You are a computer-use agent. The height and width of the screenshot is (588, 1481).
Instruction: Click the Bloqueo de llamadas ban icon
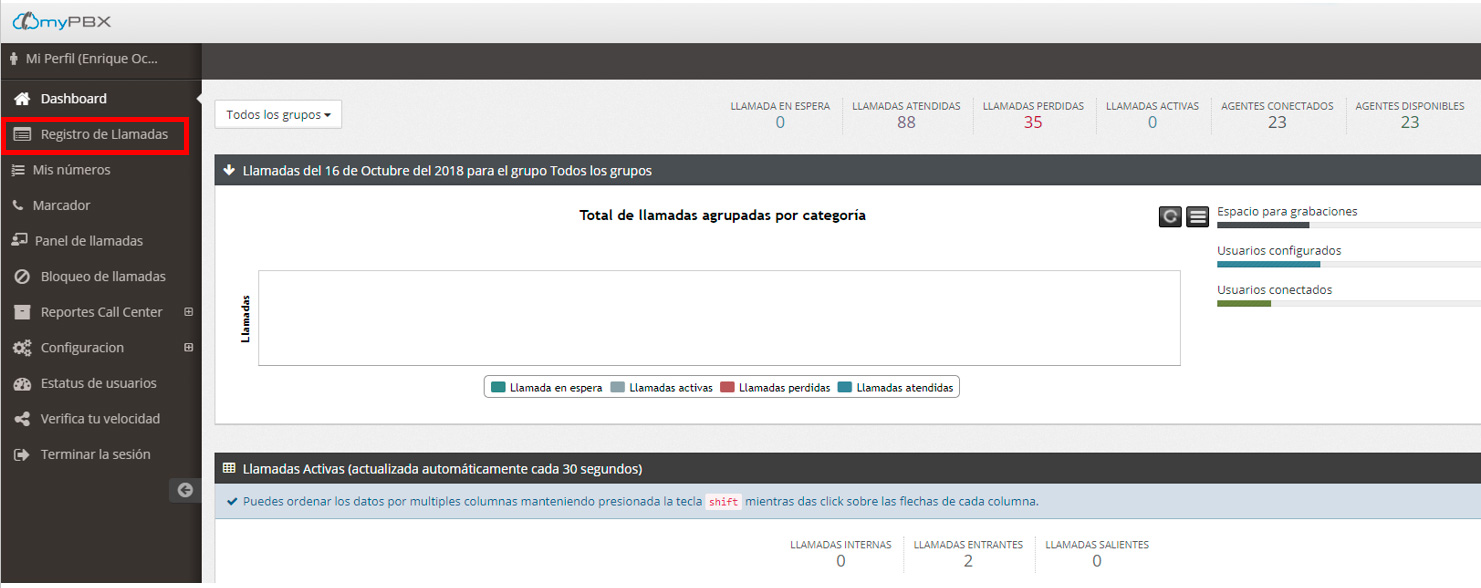pos(22,277)
